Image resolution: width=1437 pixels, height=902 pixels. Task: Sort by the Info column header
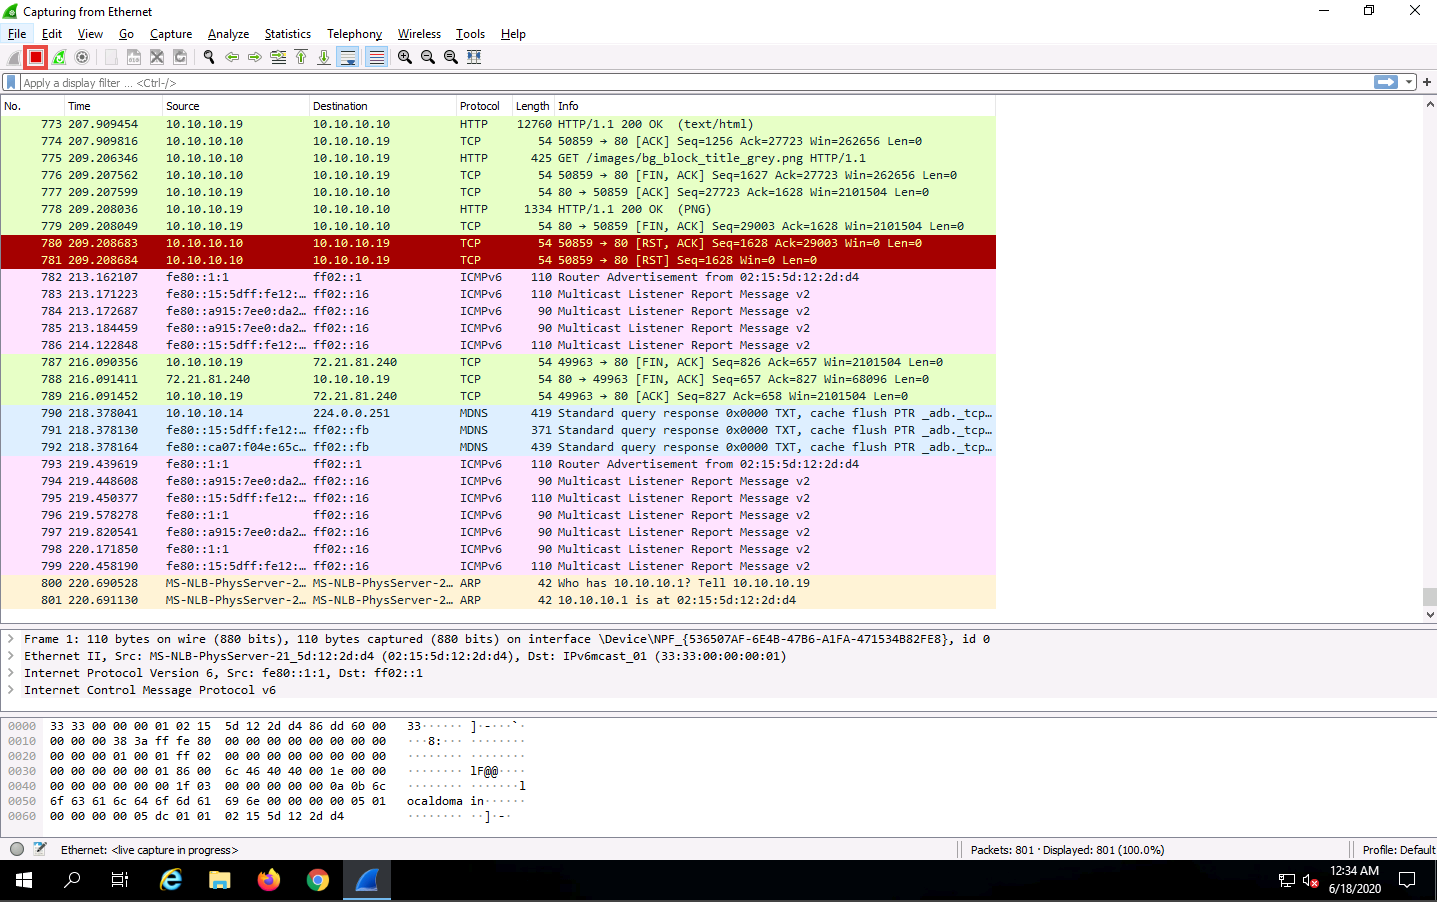[775, 106]
